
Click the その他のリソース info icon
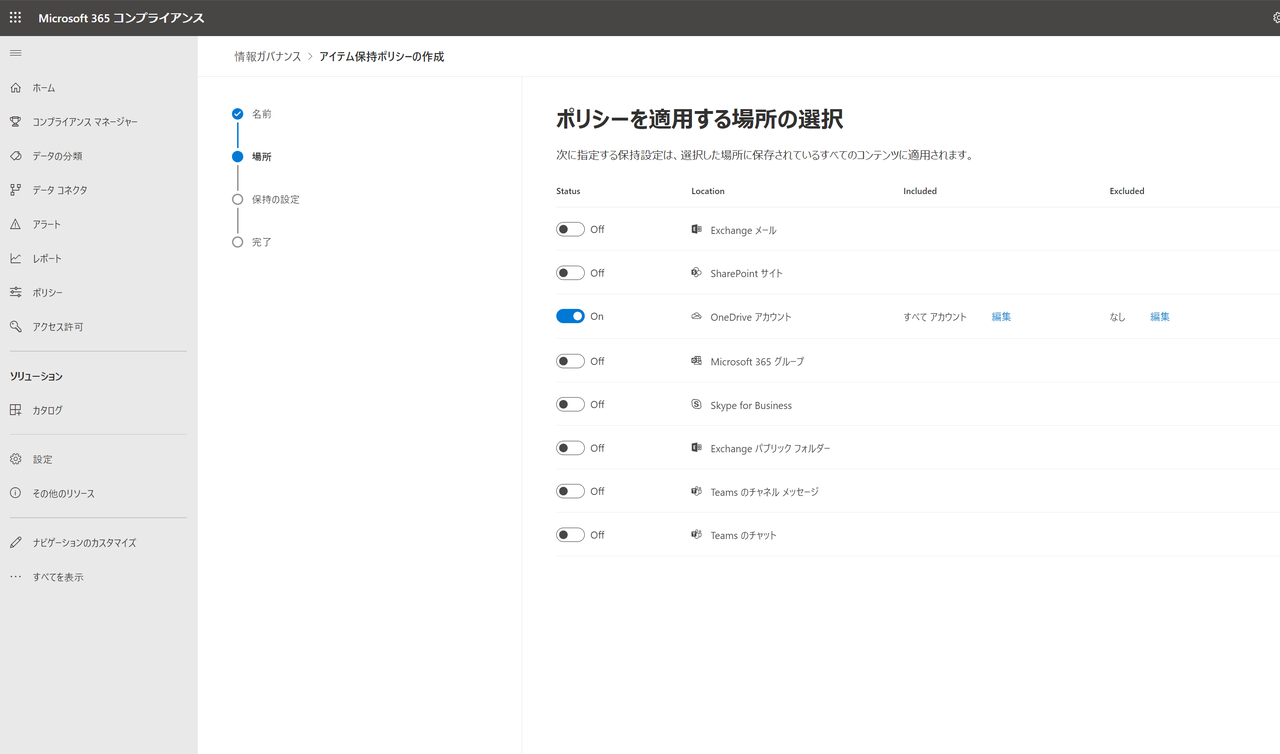15,493
